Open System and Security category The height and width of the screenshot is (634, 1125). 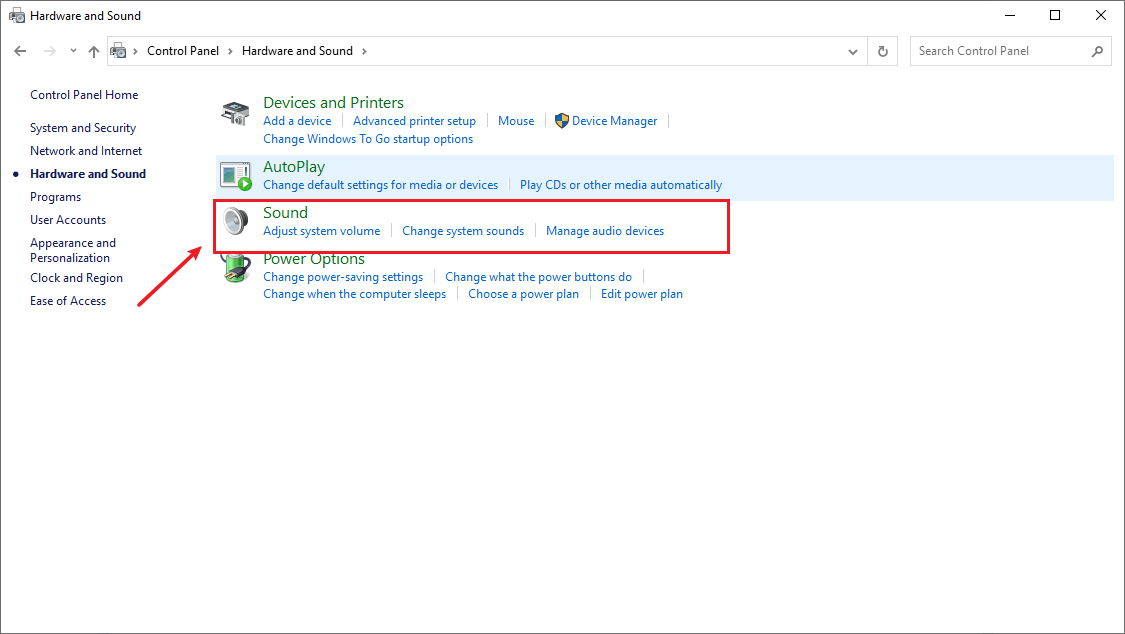coord(83,128)
